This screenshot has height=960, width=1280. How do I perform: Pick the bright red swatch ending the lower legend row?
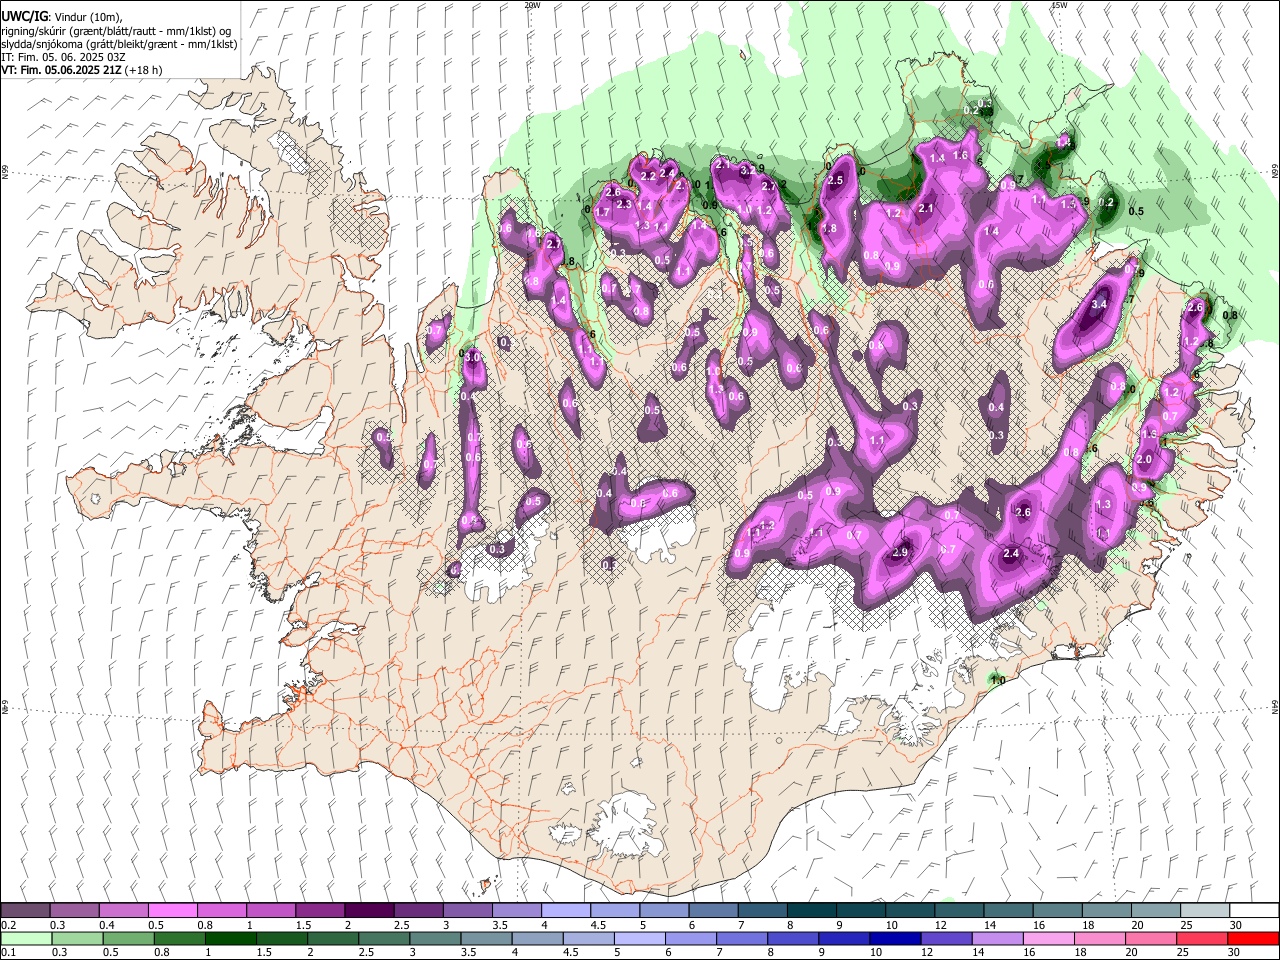pos(1255,938)
